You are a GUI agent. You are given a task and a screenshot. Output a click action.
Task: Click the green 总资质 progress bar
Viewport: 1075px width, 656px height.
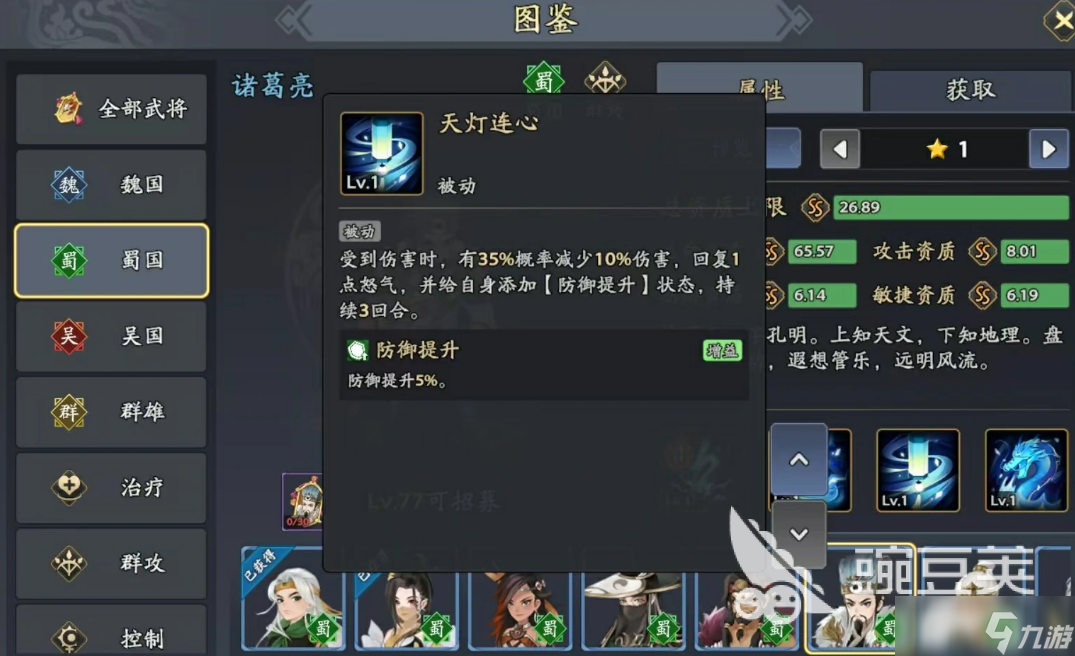coord(950,207)
